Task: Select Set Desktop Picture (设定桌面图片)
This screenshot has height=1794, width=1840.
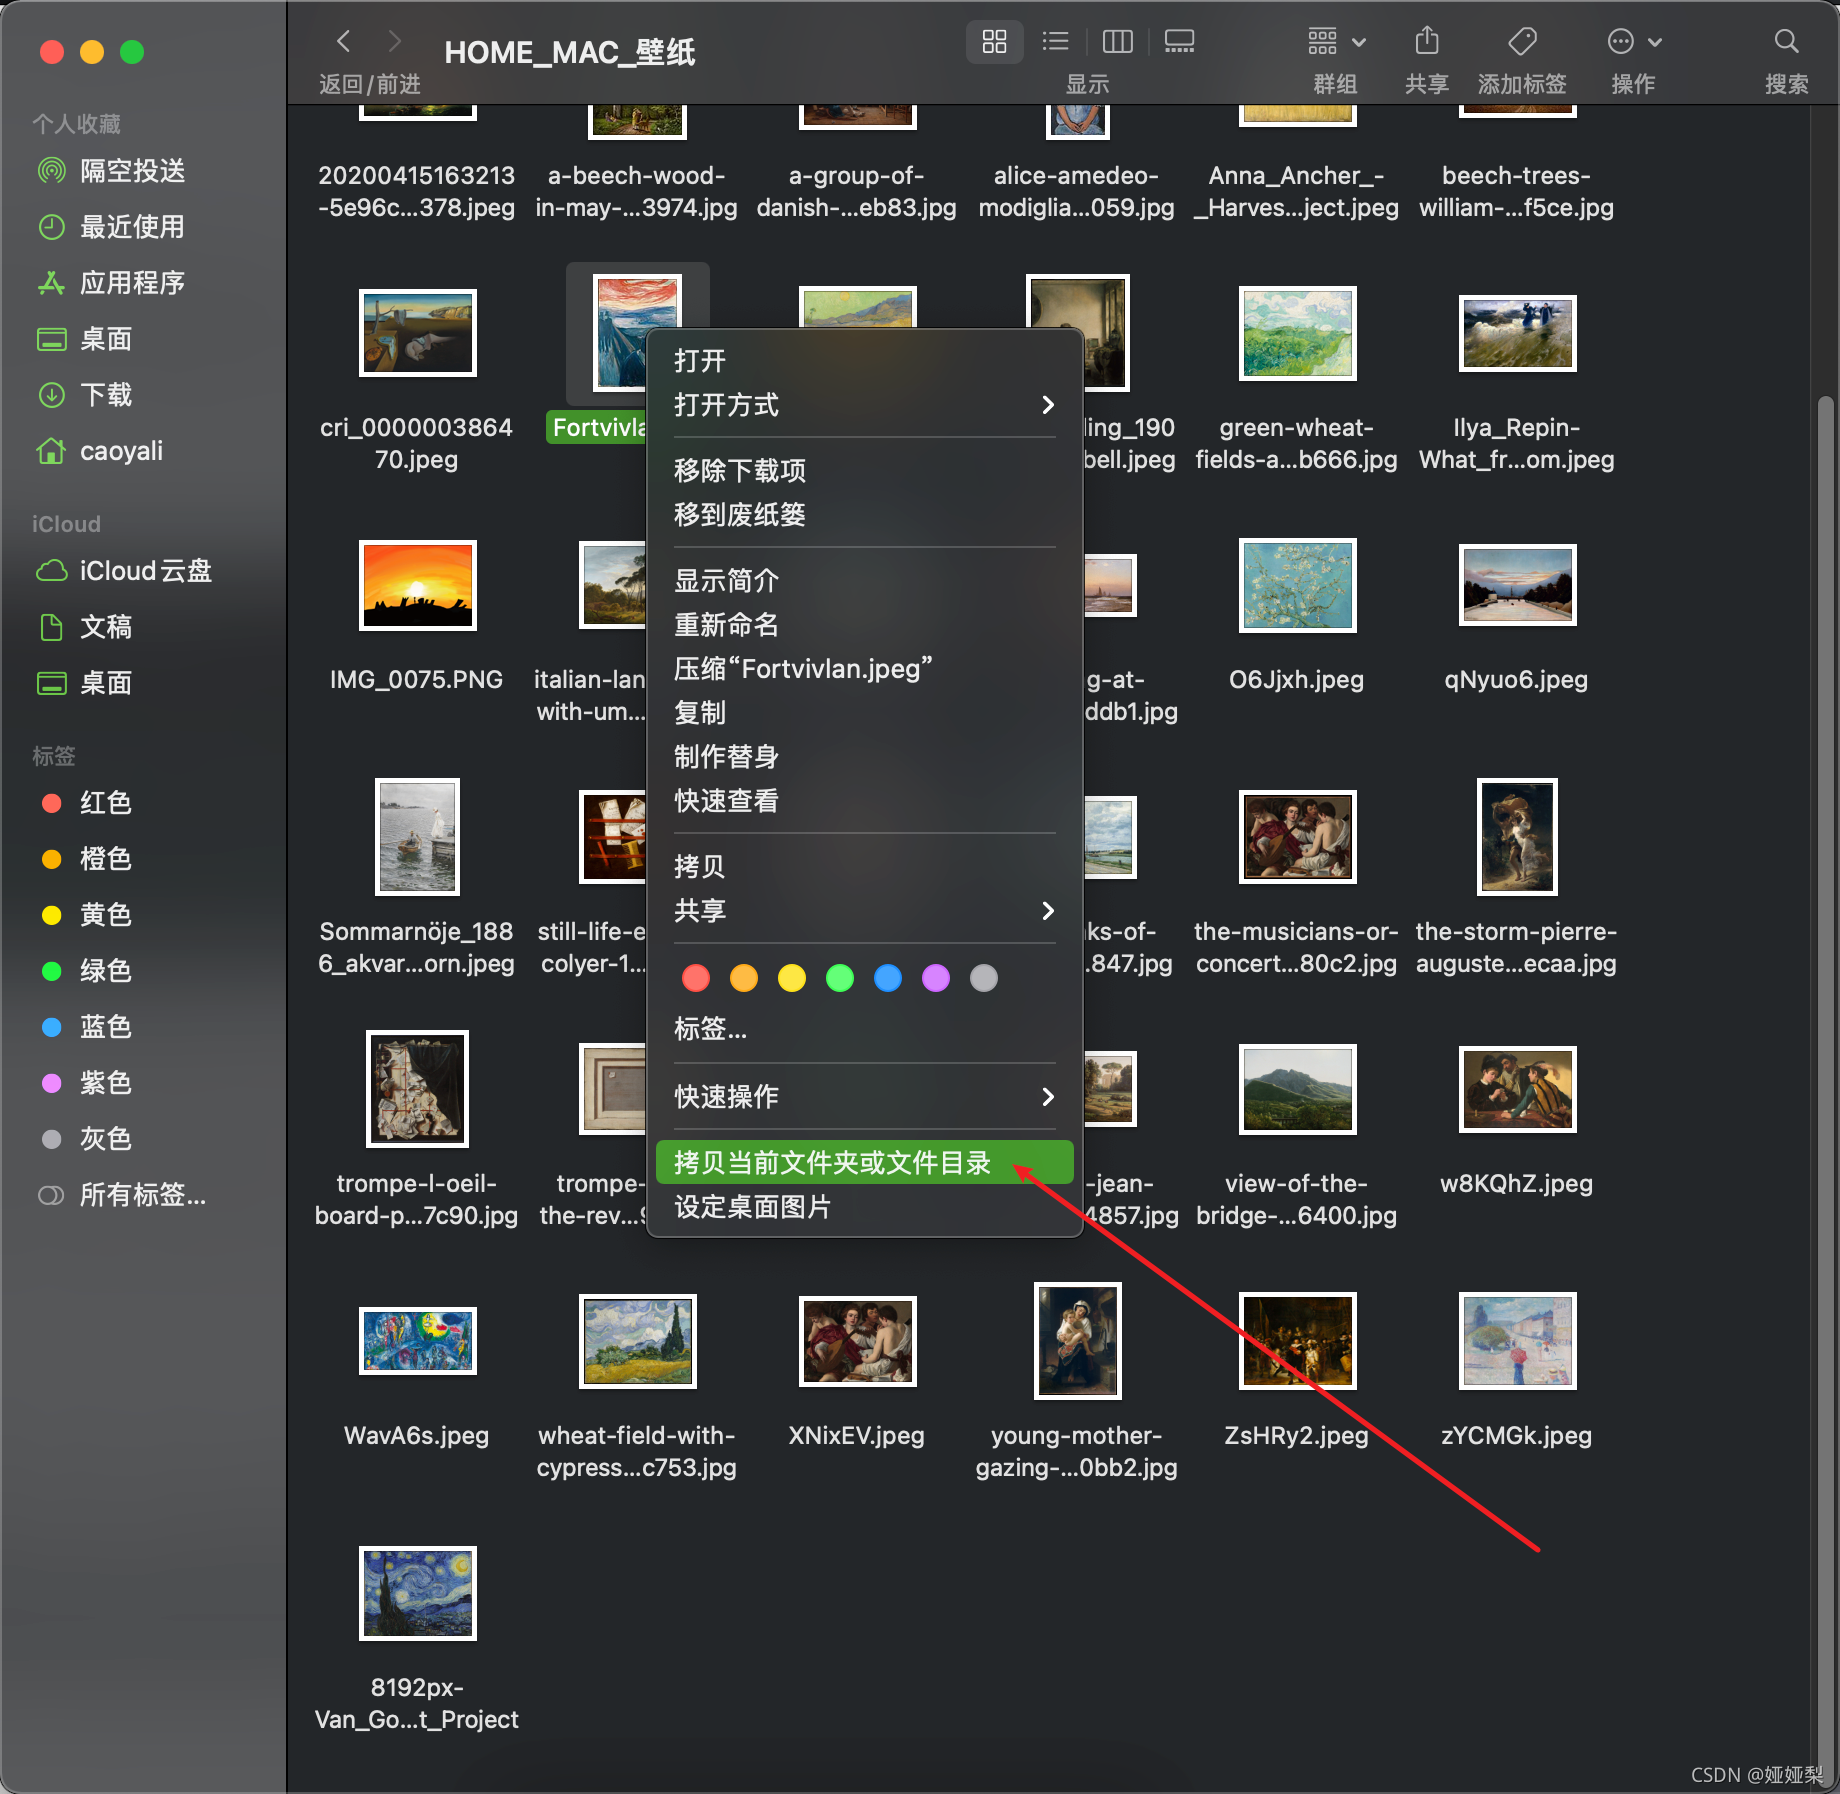Action: pos(865,1207)
